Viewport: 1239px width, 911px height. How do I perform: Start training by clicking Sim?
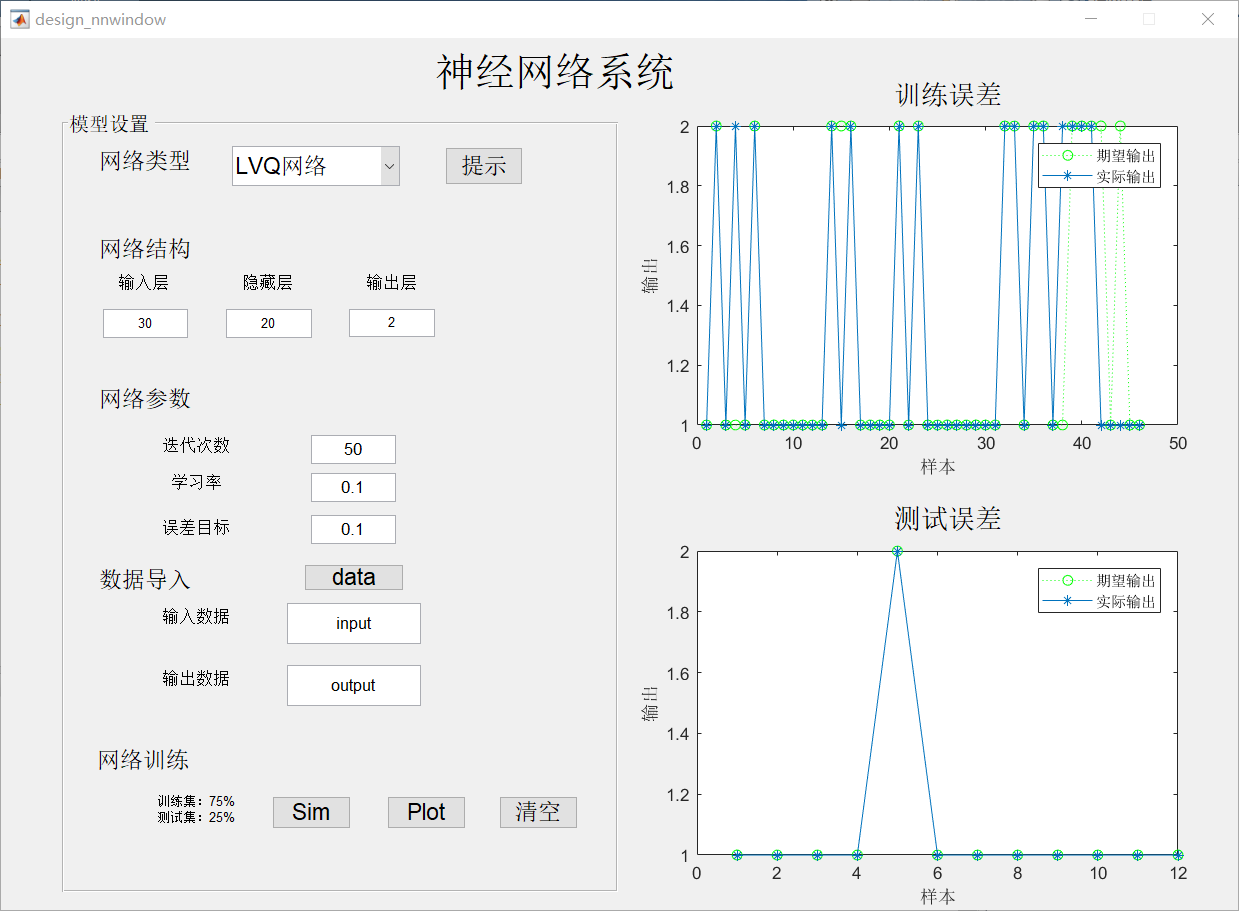[310, 812]
